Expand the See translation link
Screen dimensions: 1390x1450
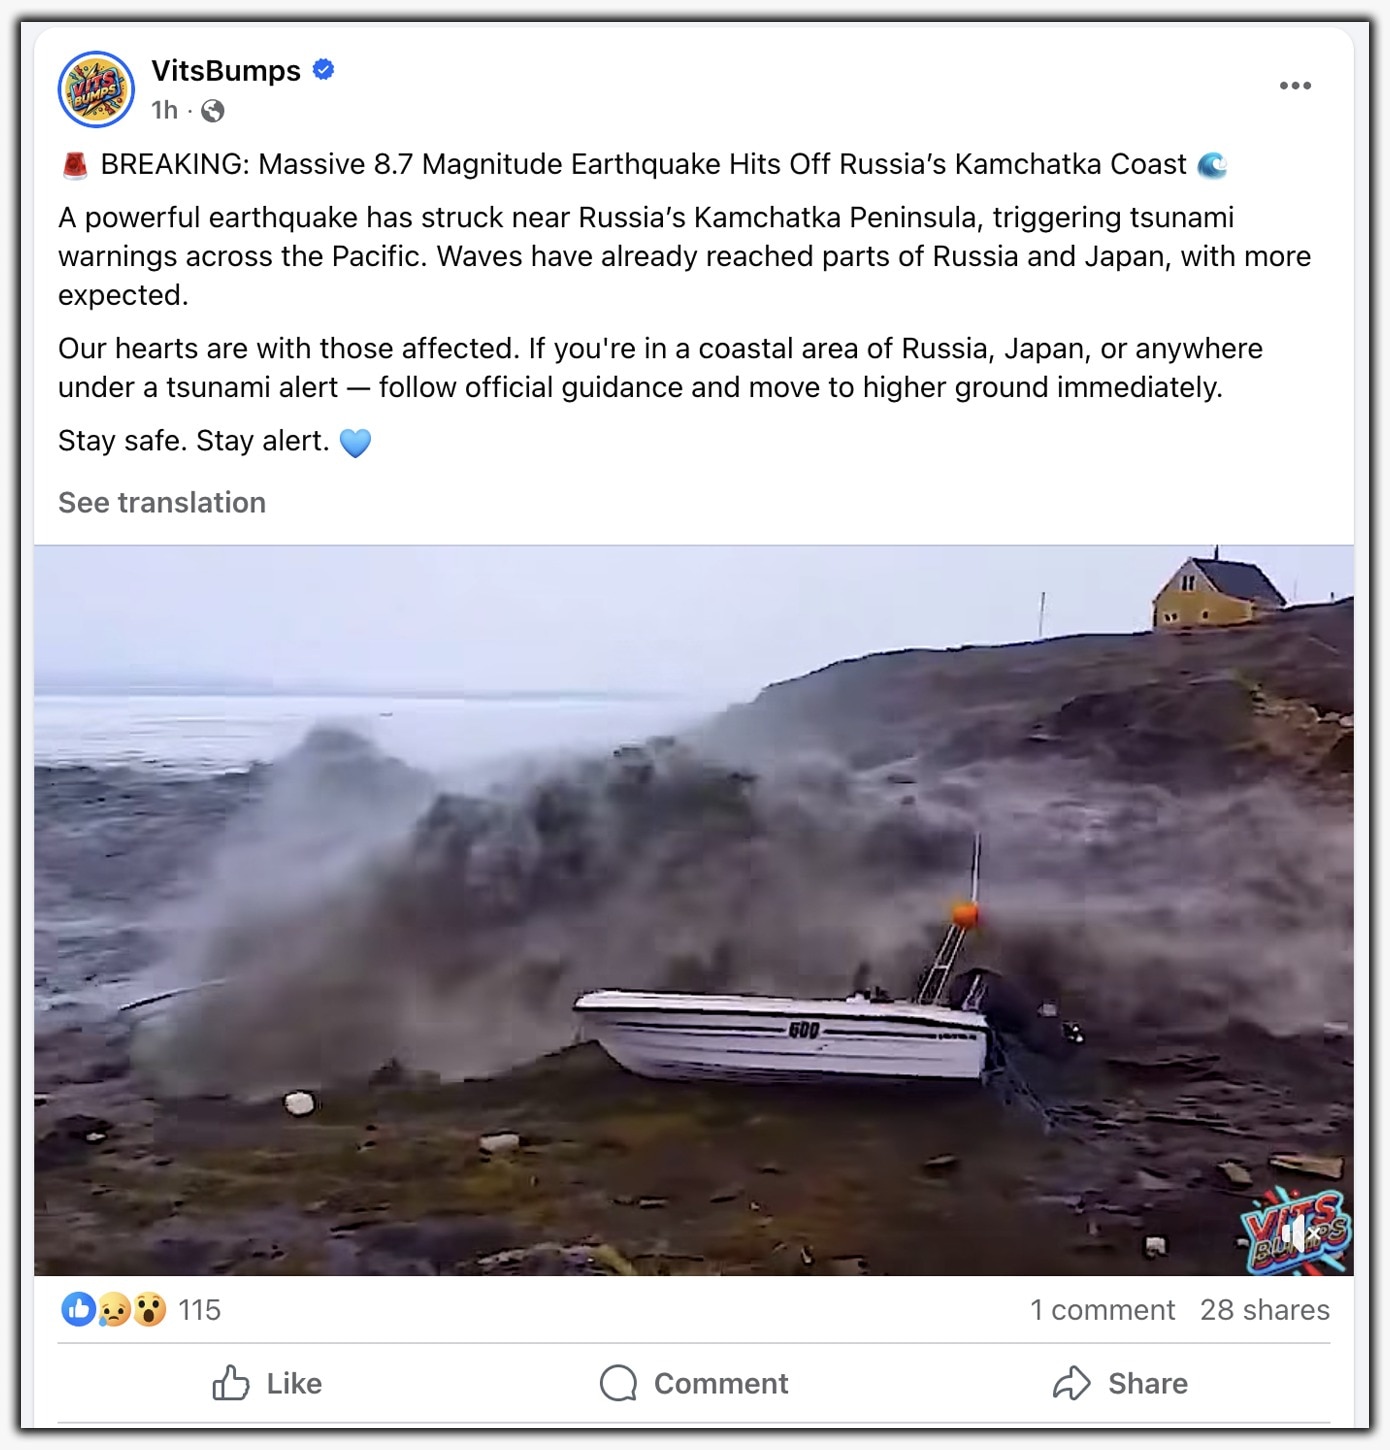162,502
